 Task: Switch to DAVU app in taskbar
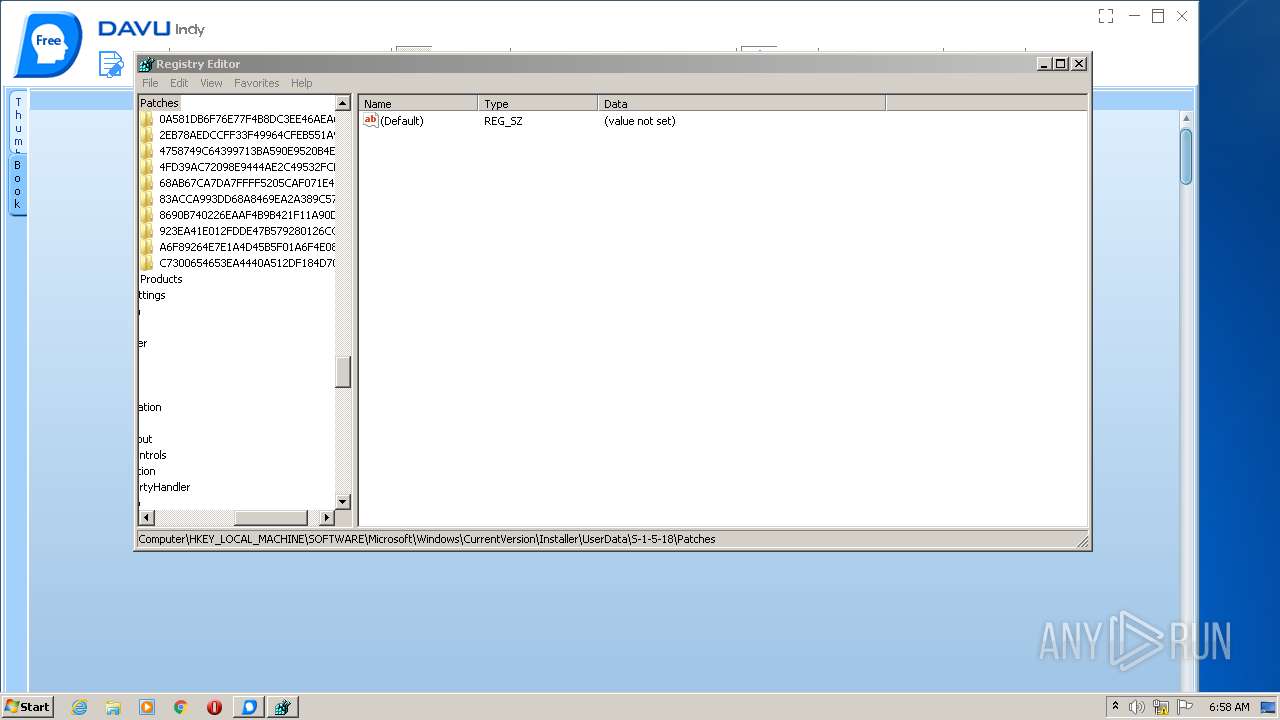[249, 707]
